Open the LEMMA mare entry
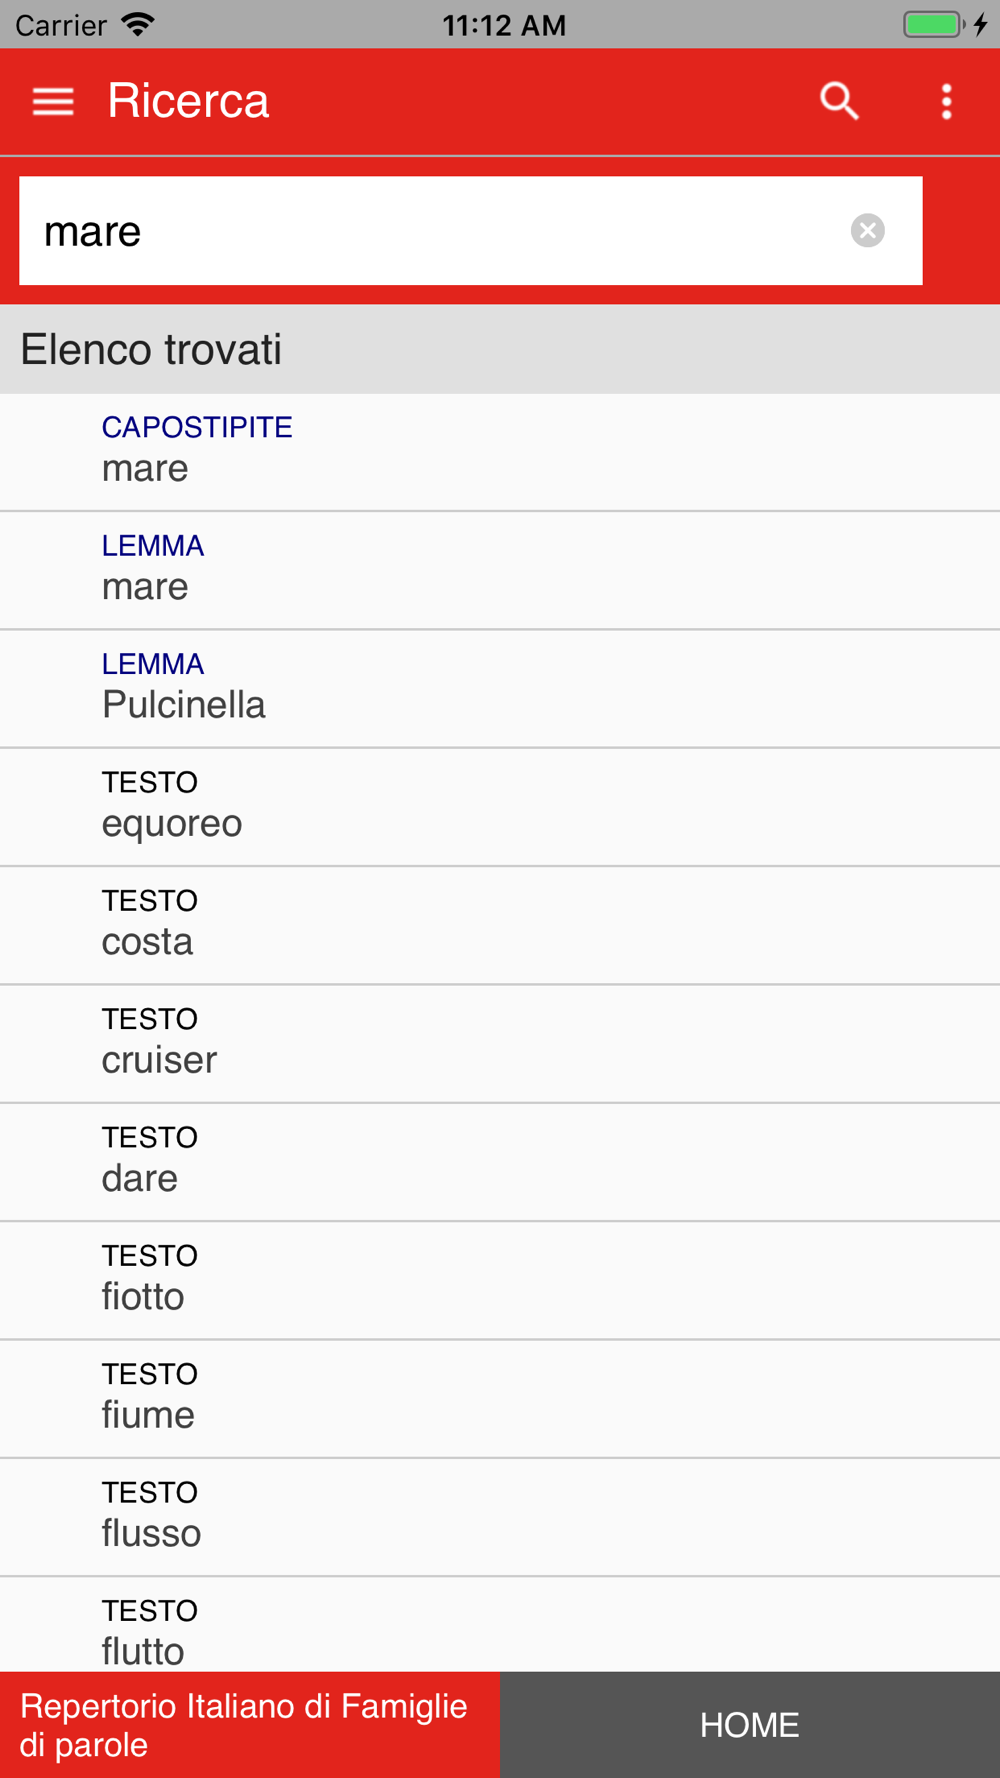The height and width of the screenshot is (1778, 1000). point(500,569)
